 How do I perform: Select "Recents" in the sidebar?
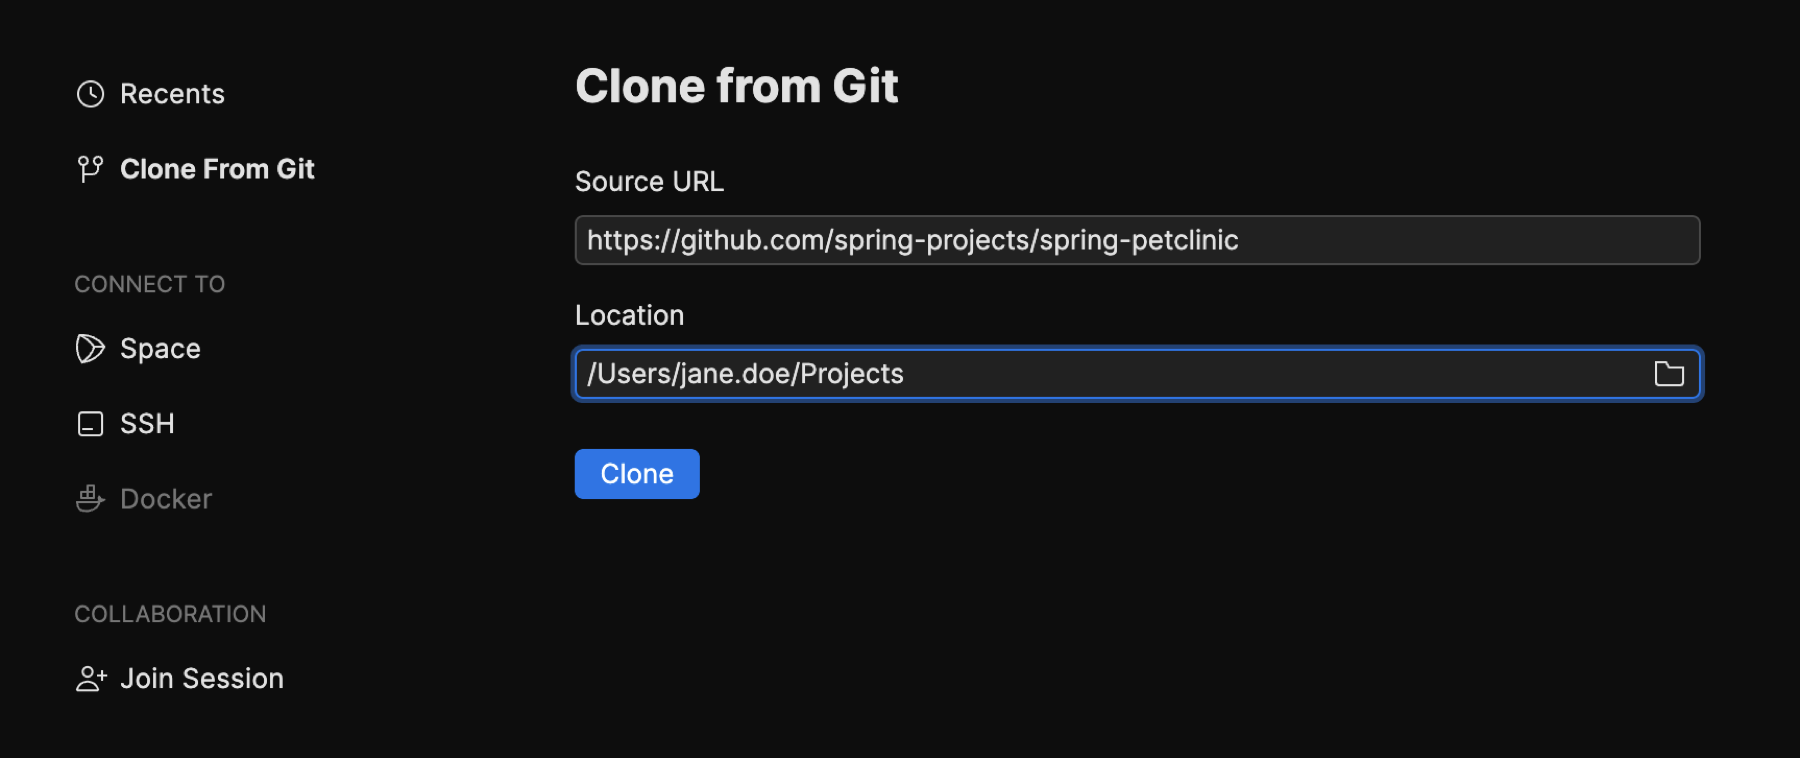[172, 93]
